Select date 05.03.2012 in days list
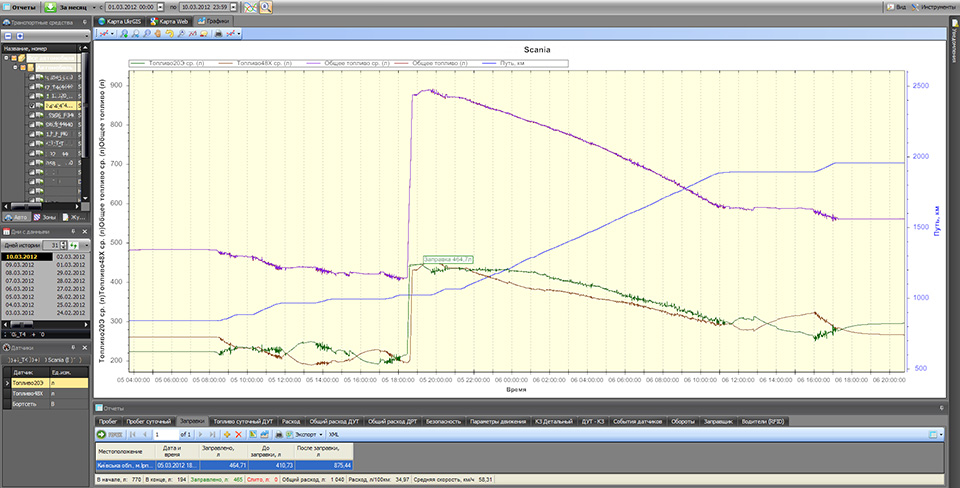 tap(20, 296)
